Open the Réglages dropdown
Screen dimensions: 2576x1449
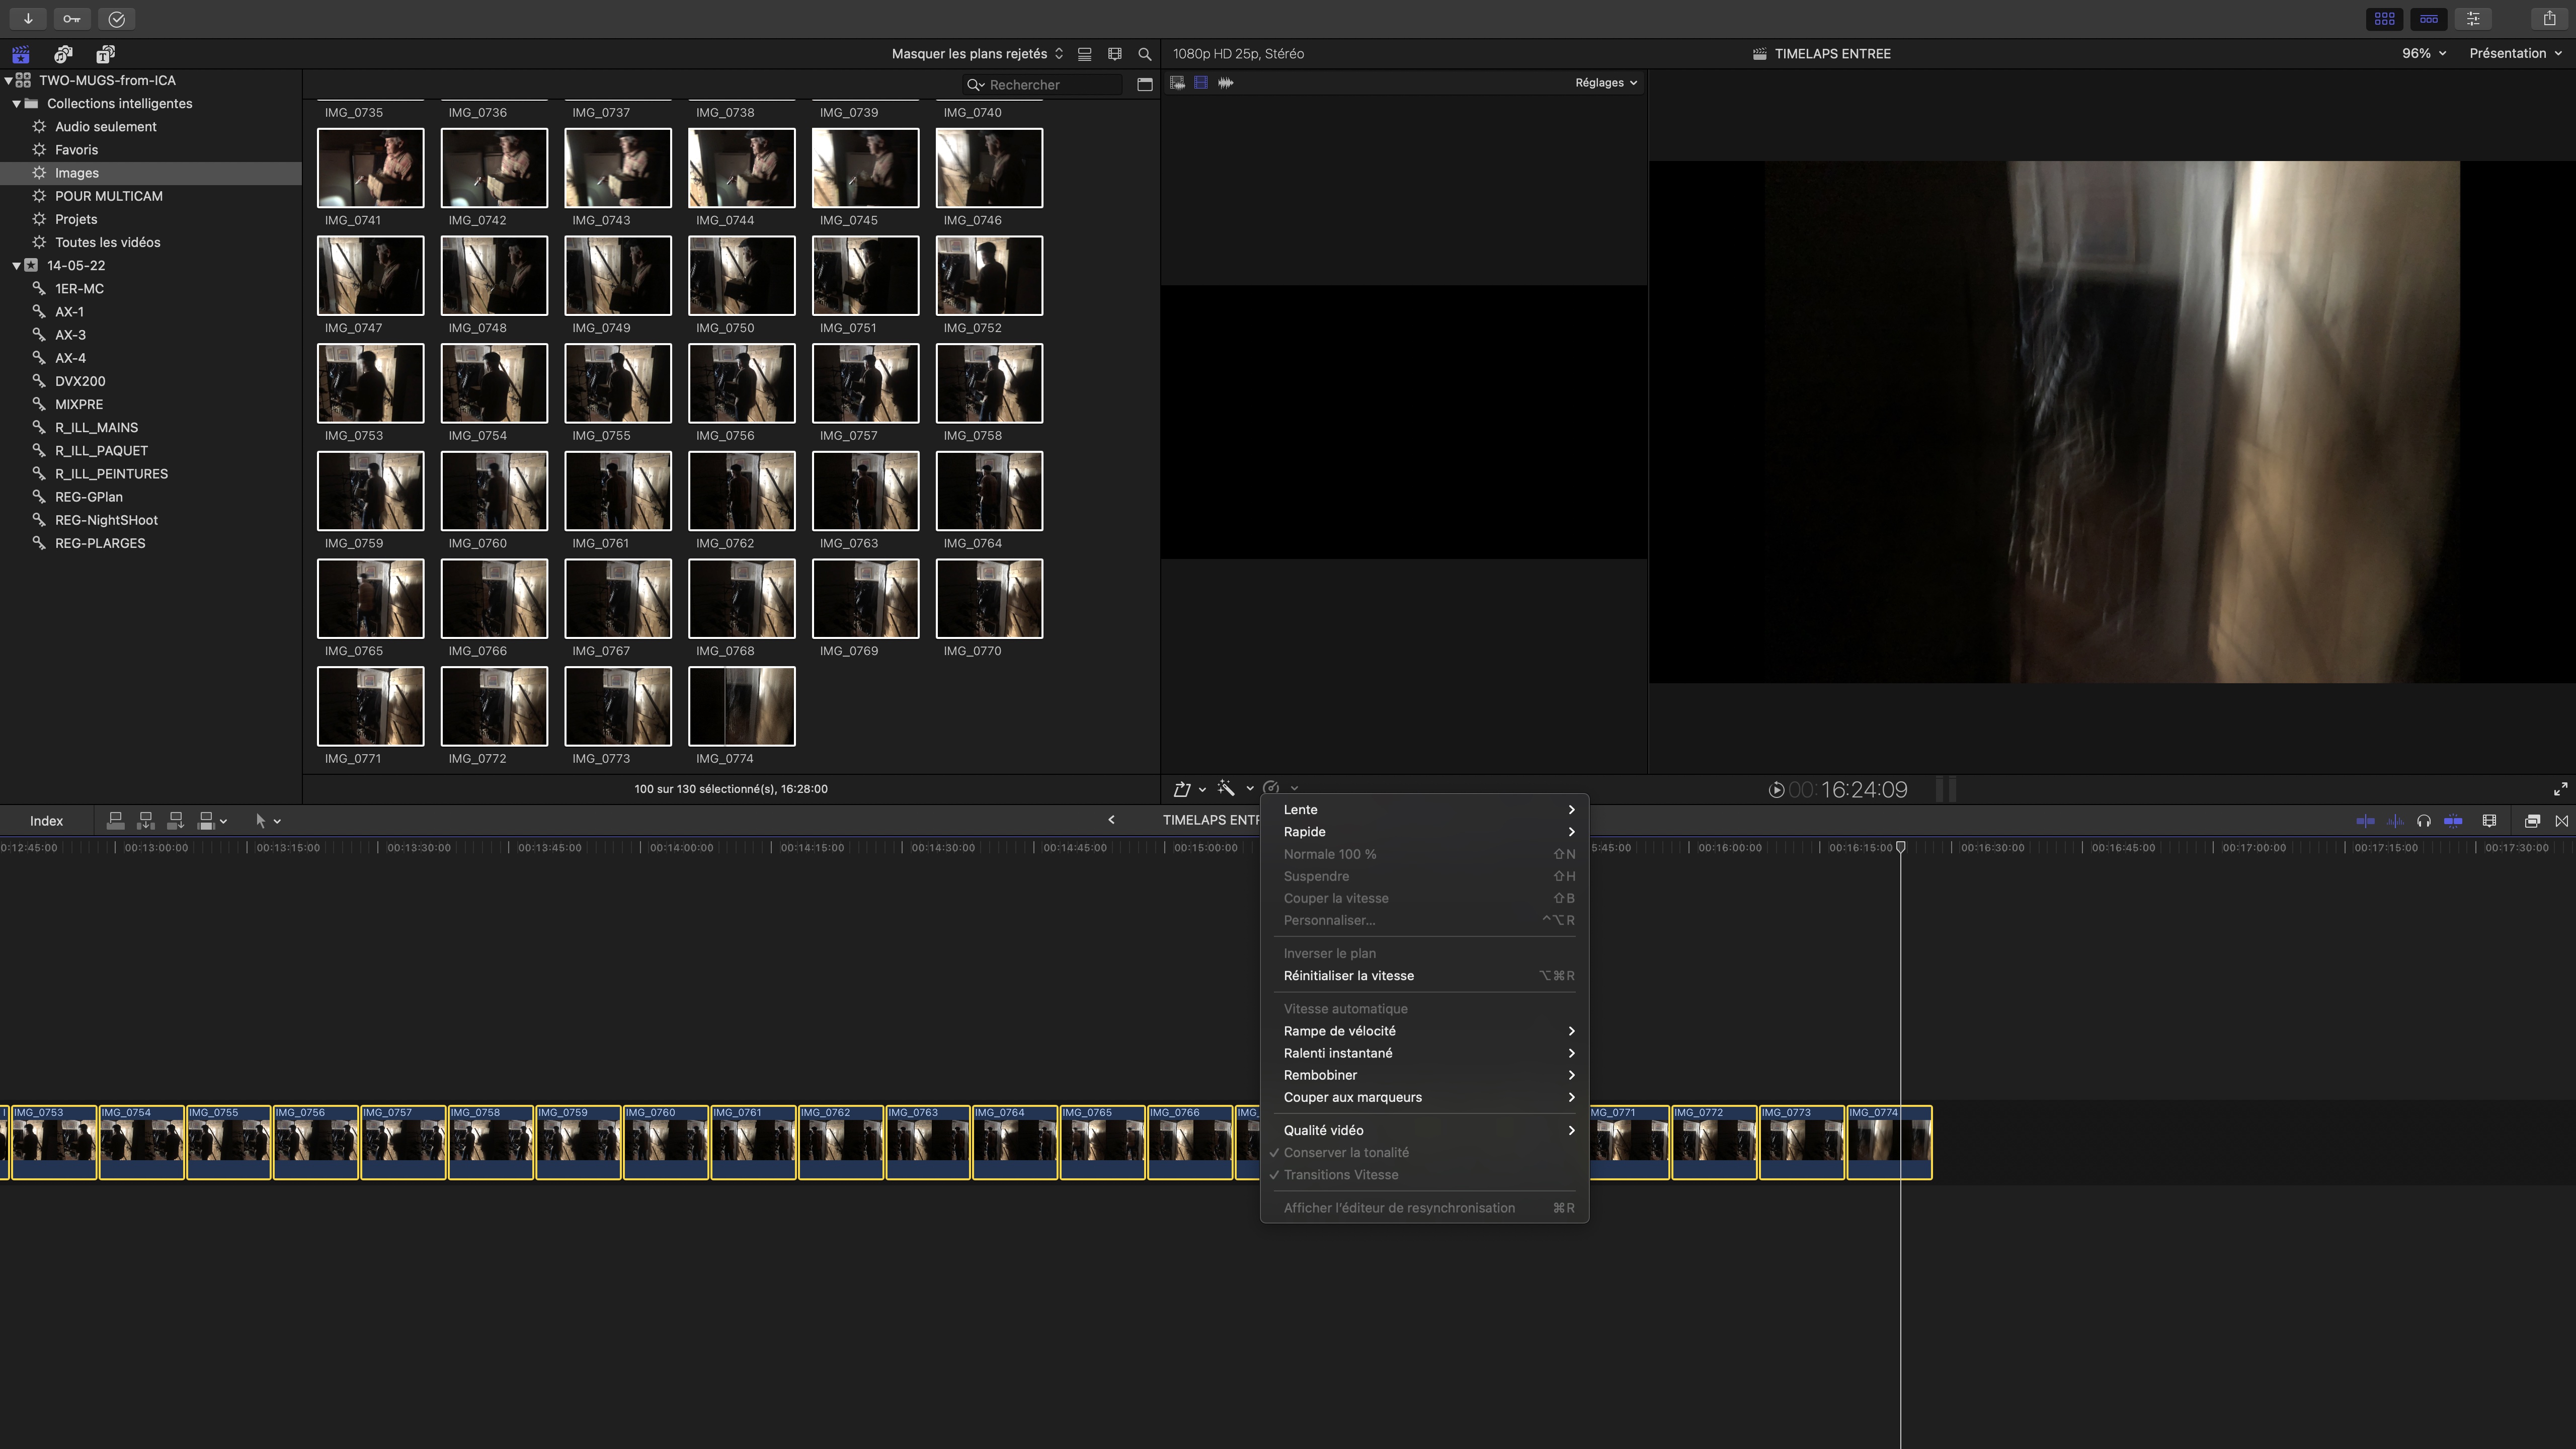[1605, 83]
